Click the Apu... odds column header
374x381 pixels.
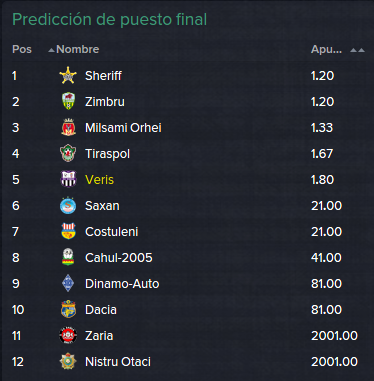[x=326, y=49]
